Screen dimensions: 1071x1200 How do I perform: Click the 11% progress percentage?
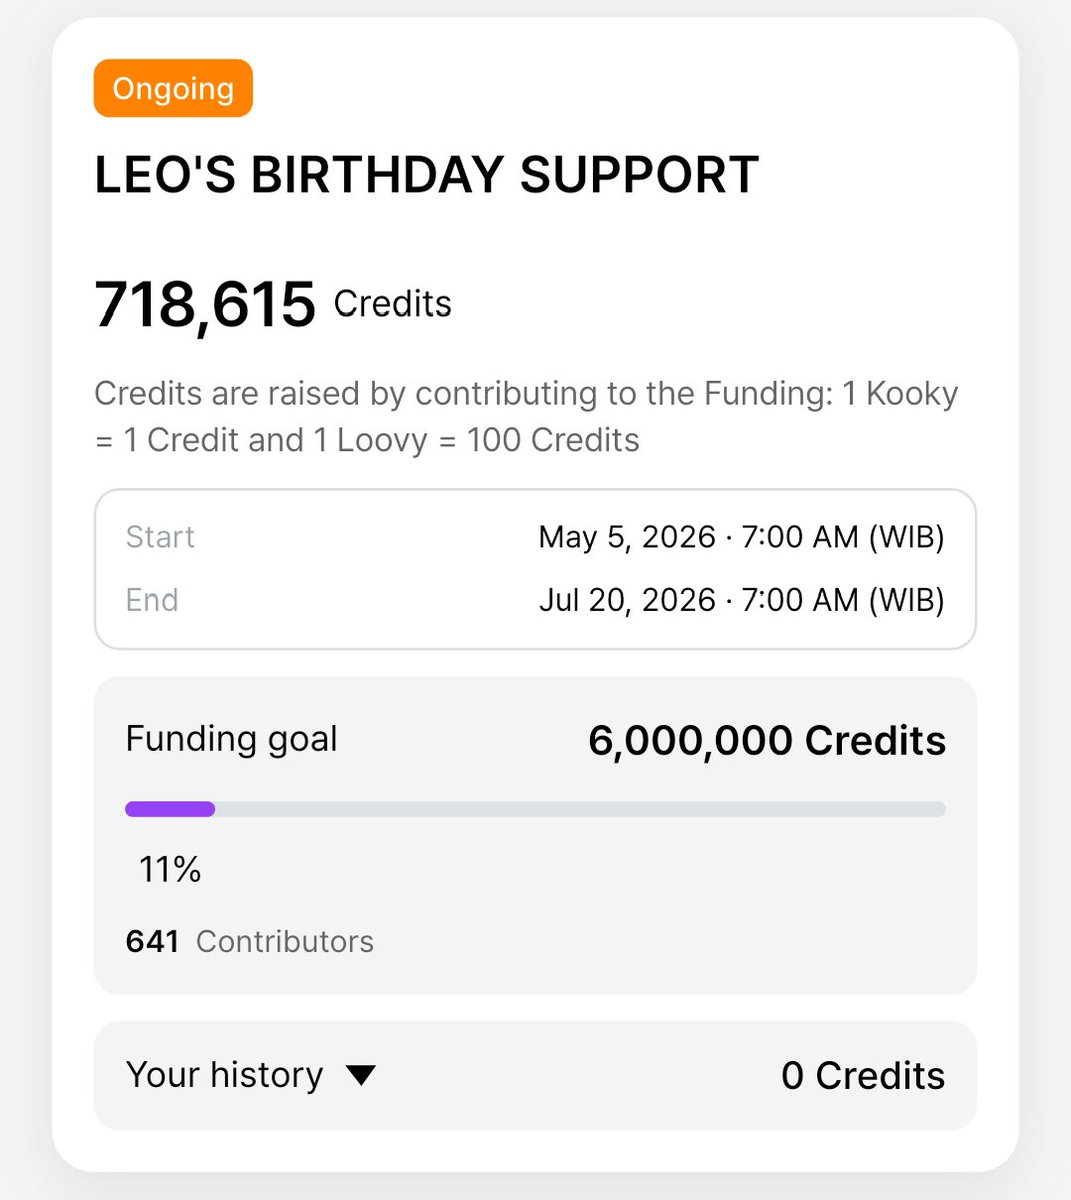pos(170,869)
